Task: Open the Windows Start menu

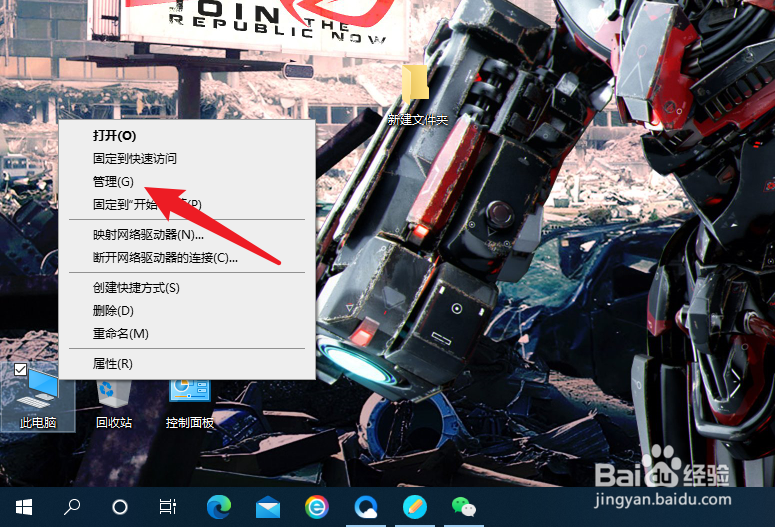Action: [24, 507]
